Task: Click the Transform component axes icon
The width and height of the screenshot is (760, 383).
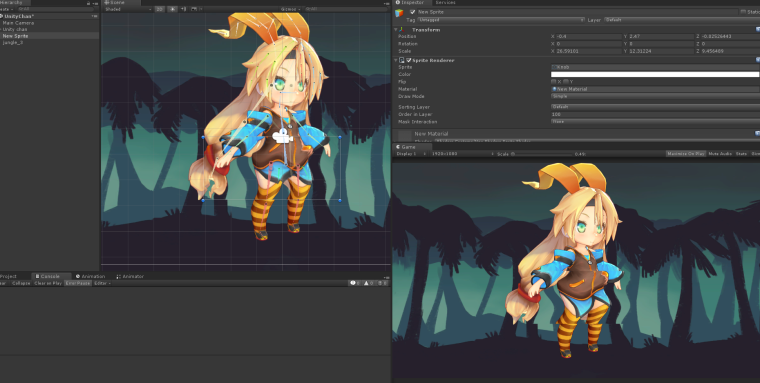Action: 402,30
